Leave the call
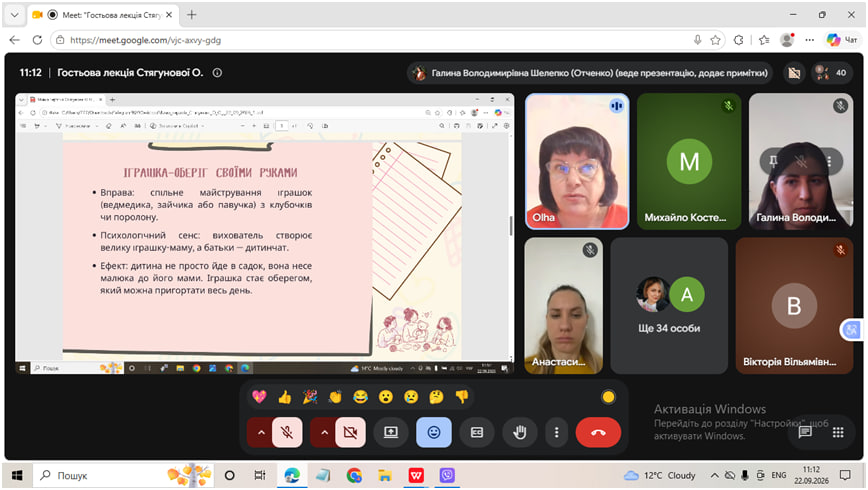The height and width of the screenshot is (490, 868). (x=598, y=432)
